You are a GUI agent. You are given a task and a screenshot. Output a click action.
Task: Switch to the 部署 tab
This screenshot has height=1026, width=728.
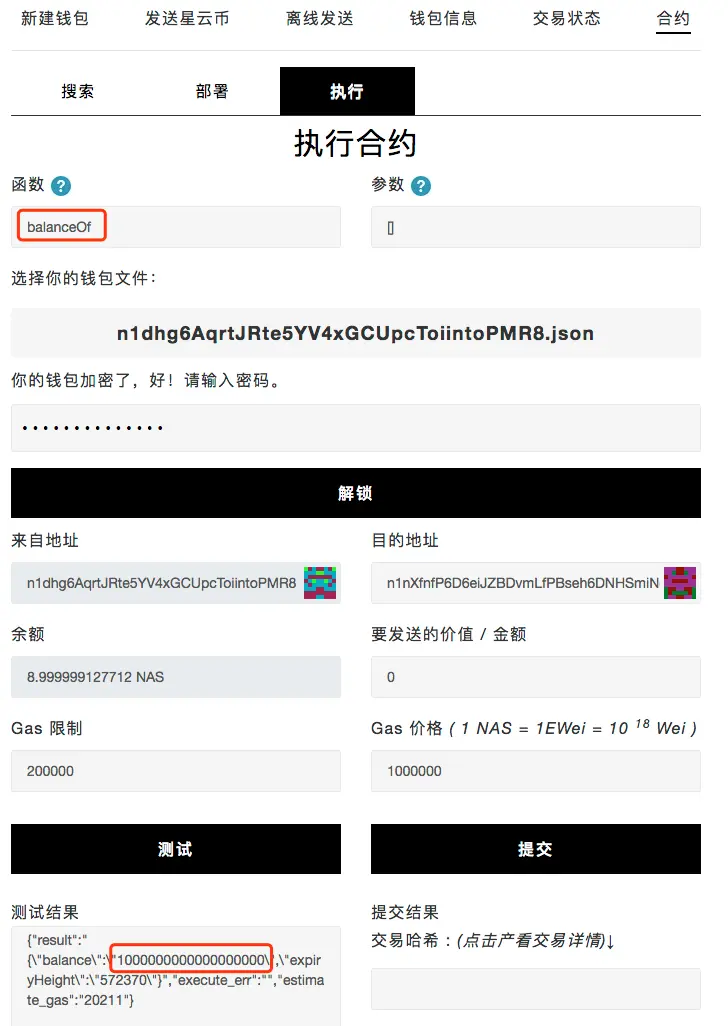pyautogui.click(x=212, y=91)
